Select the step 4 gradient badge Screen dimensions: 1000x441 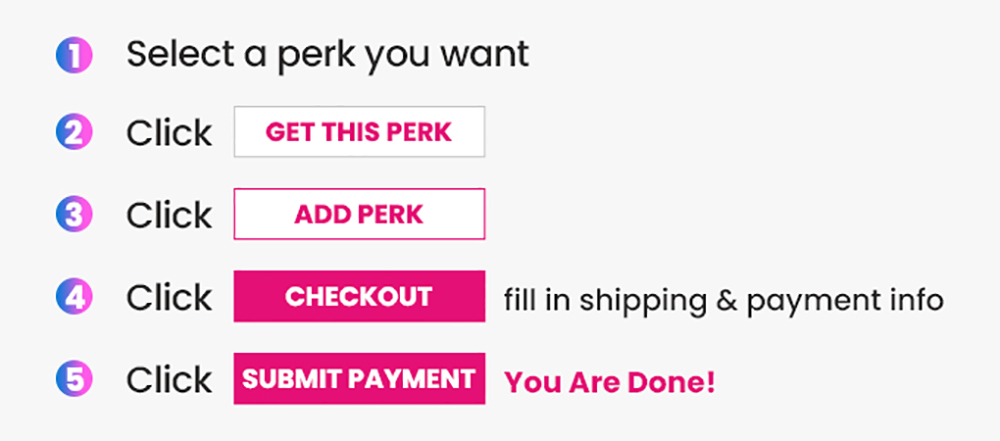coord(74,297)
